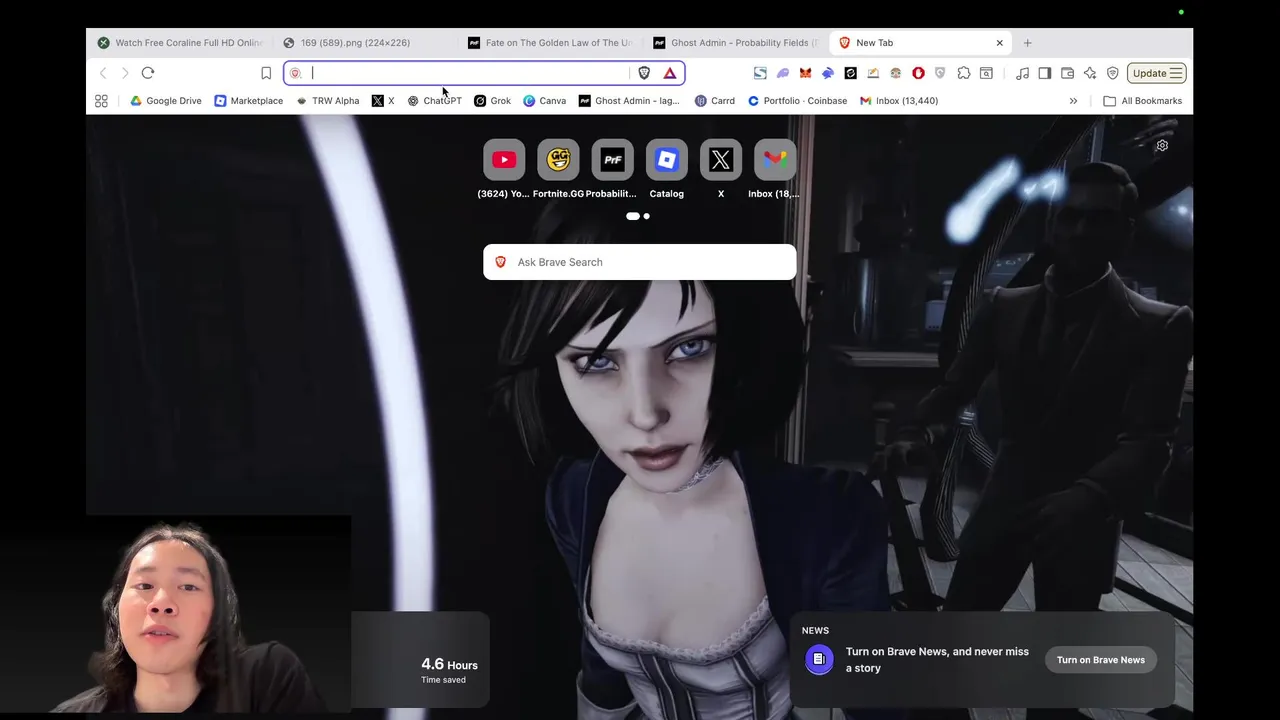Image resolution: width=1280 pixels, height=720 pixels.
Task: Open ChatGPT bookmark
Action: click(x=434, y=101)
